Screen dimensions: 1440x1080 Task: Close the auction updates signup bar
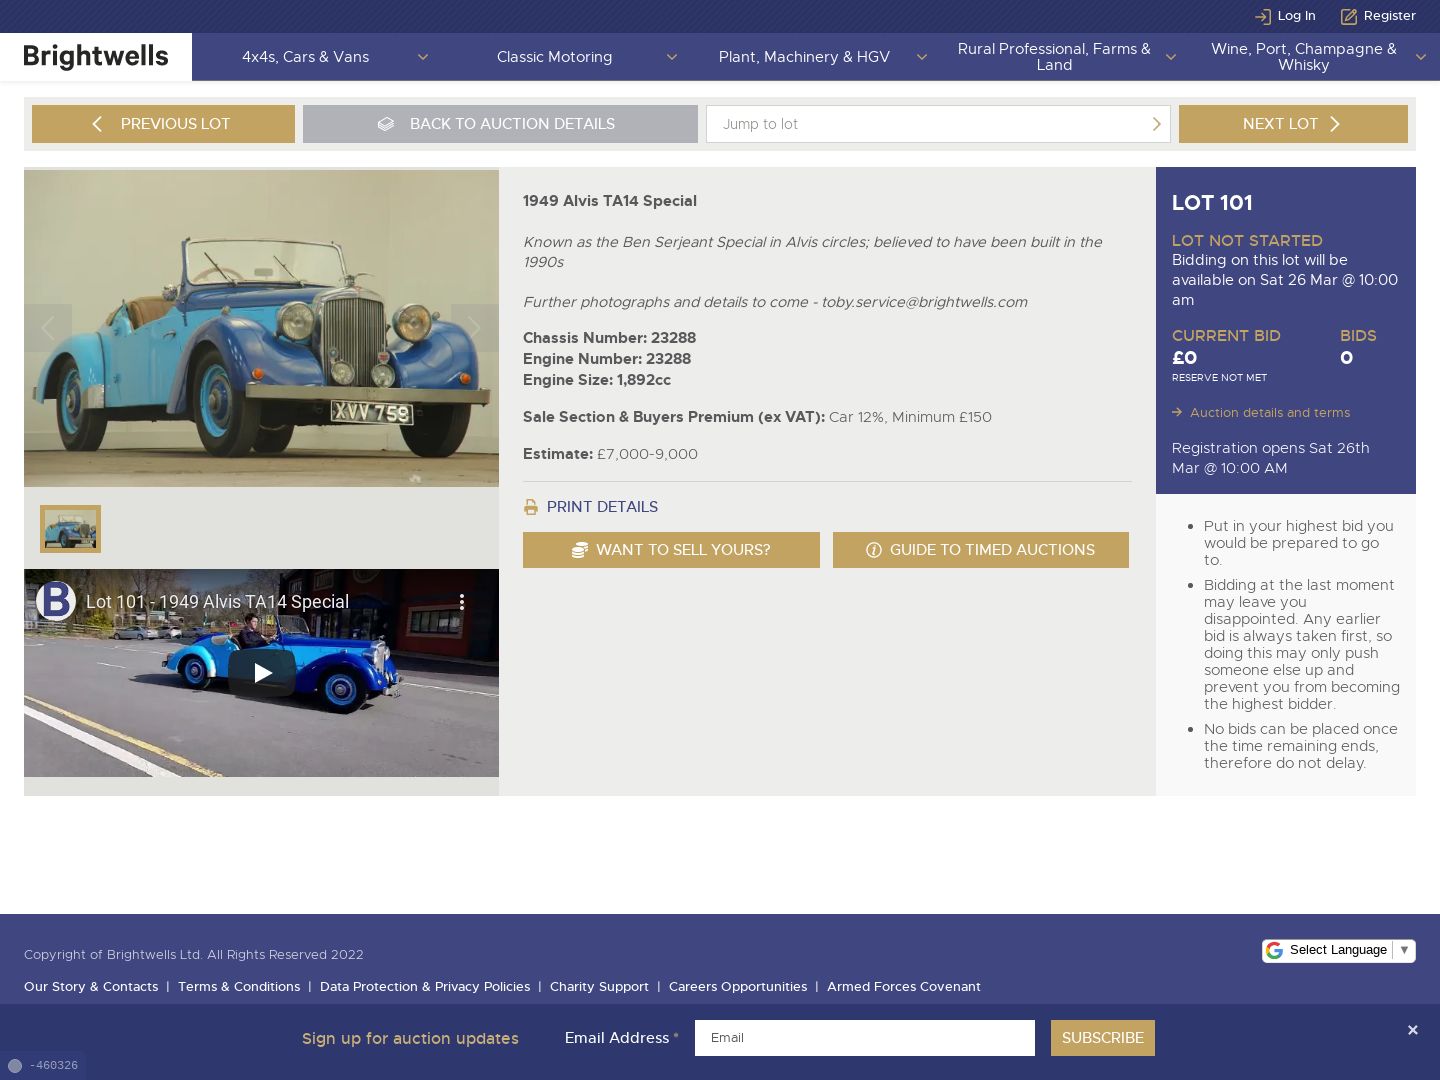click(1413, 1030)
